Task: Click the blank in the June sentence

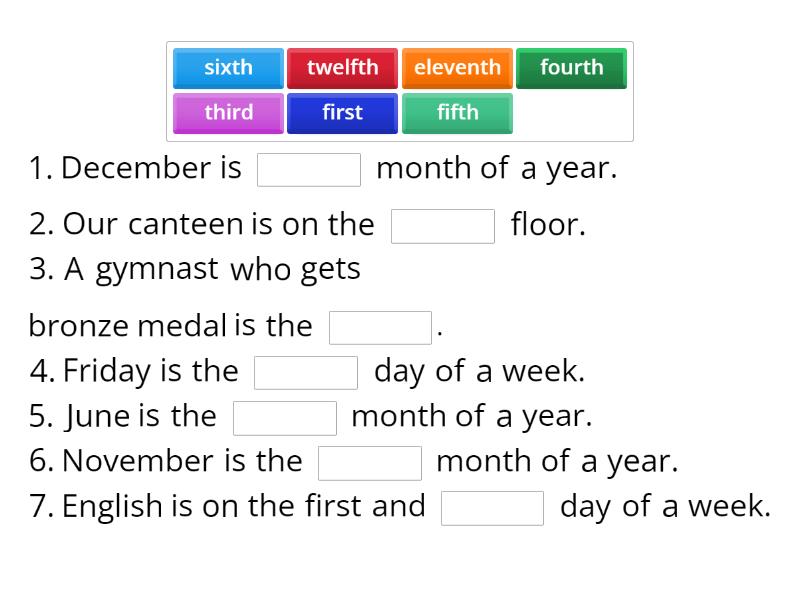Action: [285, 417]
